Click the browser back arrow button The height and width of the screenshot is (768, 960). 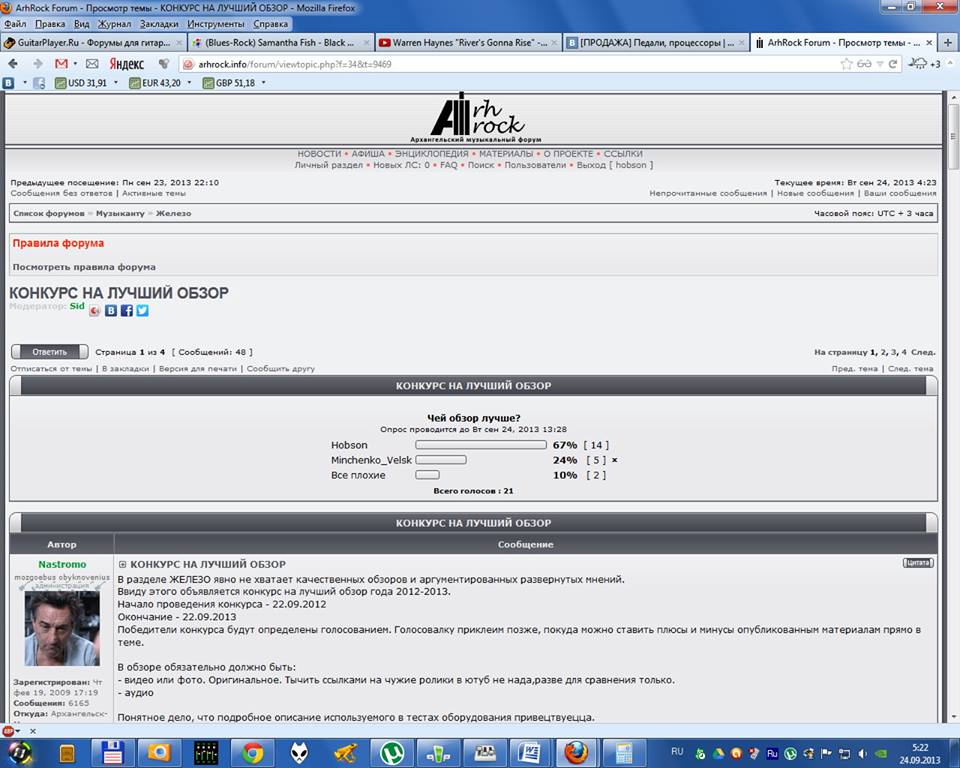tap(13, 64)
